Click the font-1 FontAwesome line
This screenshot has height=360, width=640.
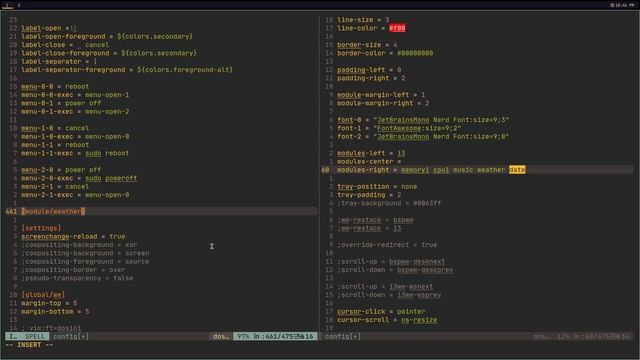coord(399,128)
